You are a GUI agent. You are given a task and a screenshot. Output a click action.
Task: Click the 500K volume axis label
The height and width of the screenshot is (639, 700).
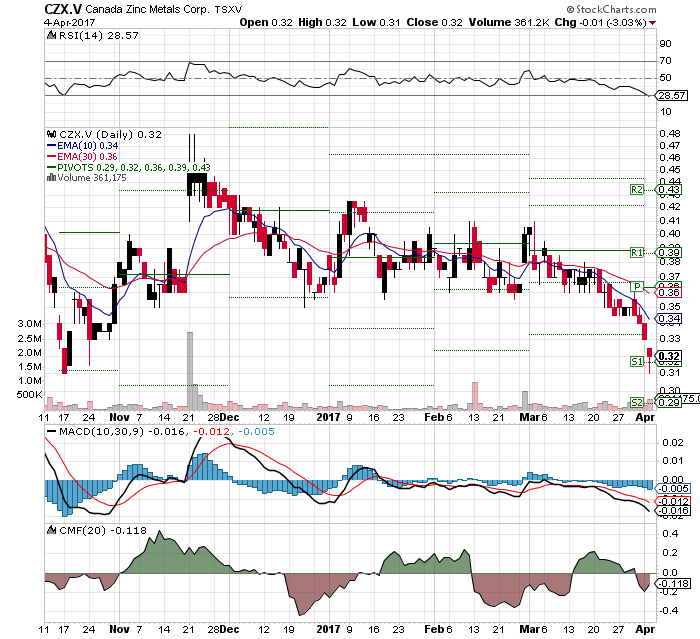tap(29, 395)
